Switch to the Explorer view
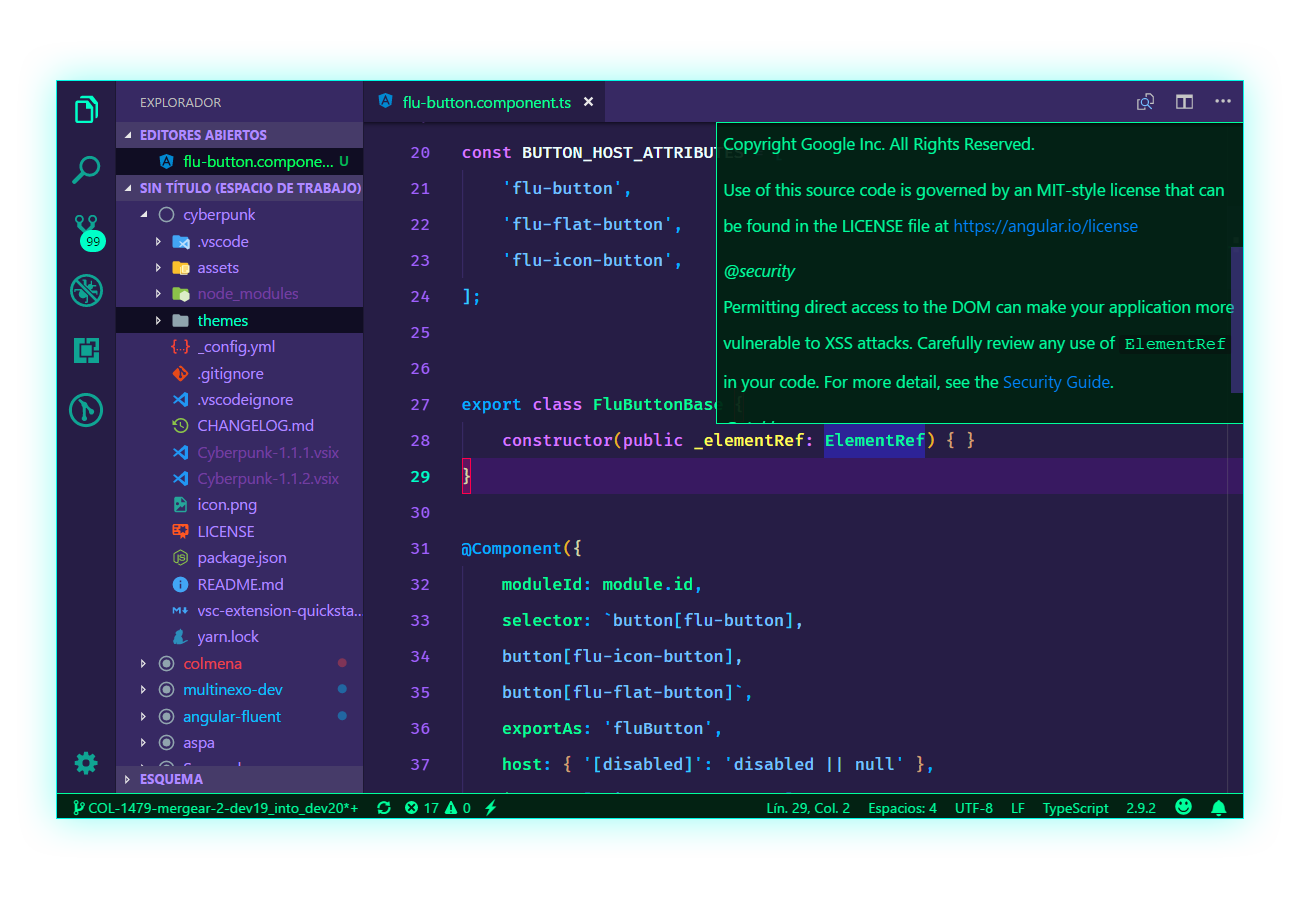This screenshot has width=1300, height=900. [85, 108]
